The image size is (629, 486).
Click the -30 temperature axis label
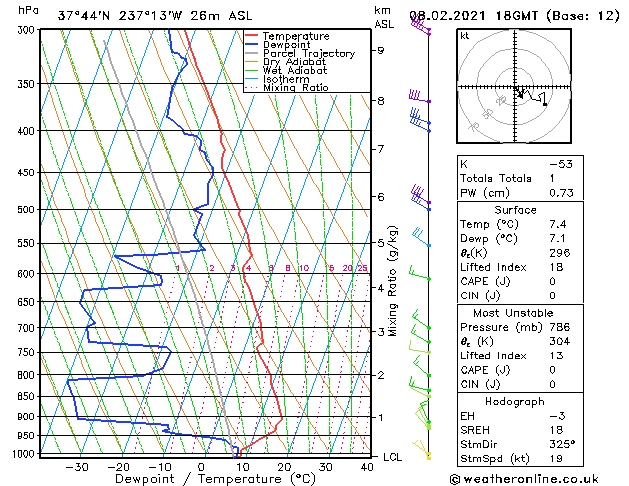(76, 467)
